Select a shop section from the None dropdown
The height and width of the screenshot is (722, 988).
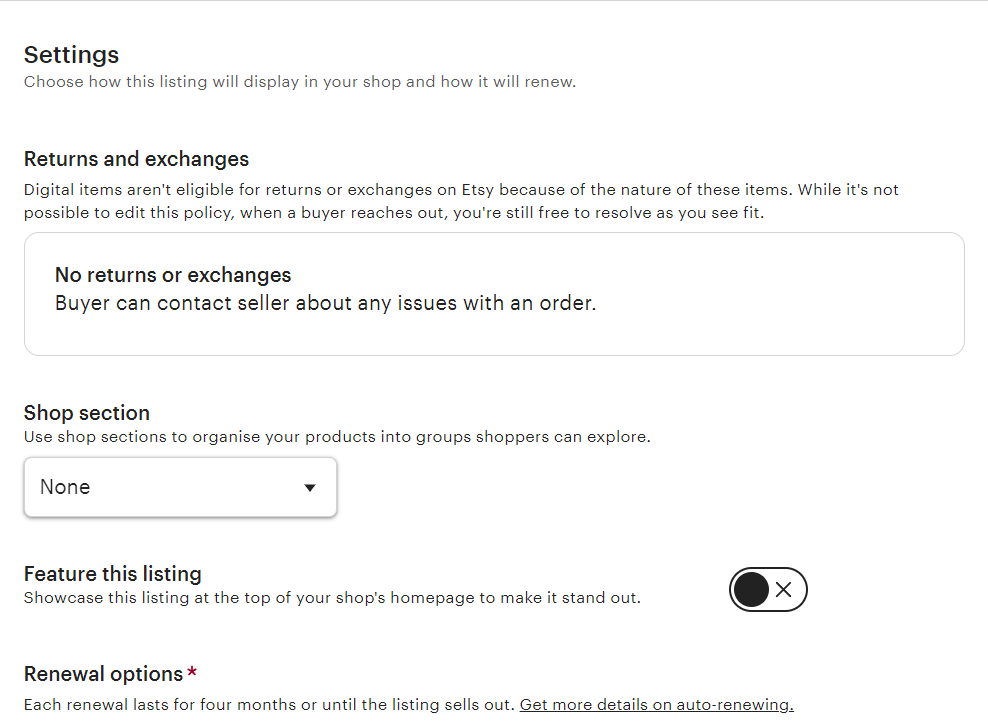(x=180, y=487)
